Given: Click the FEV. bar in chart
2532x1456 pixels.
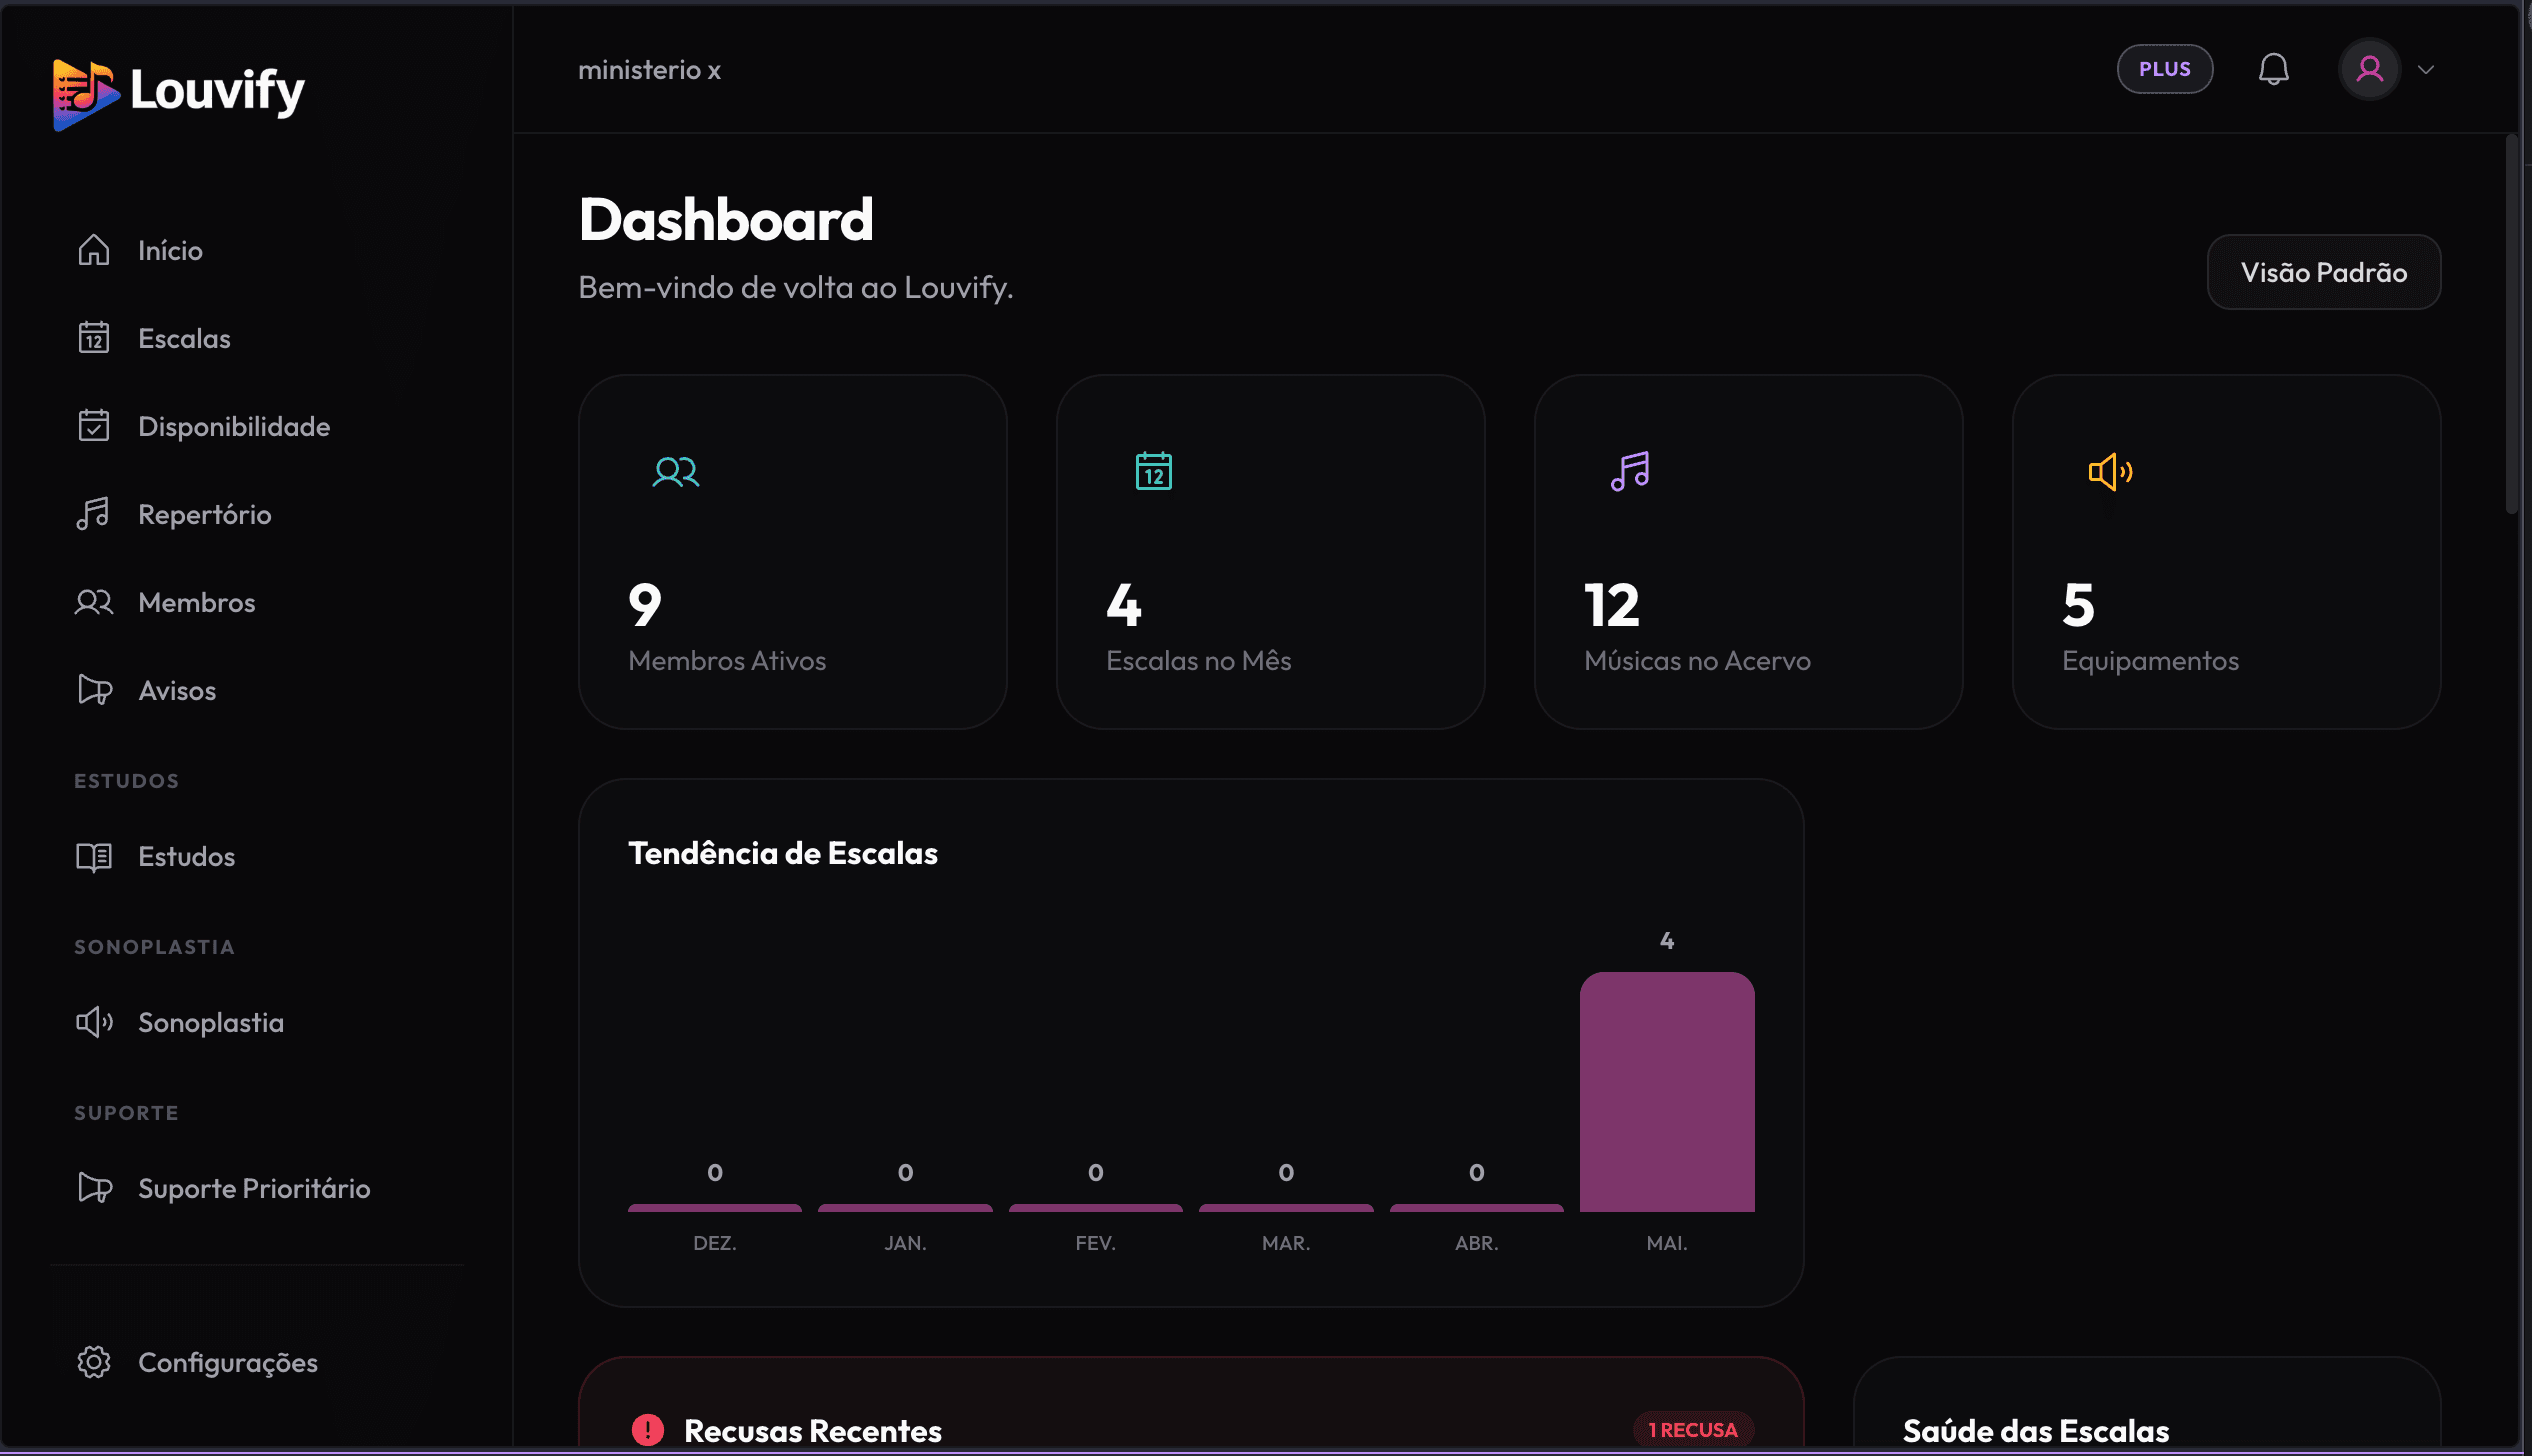Looking at the screenshot, I should 1095,1208.
